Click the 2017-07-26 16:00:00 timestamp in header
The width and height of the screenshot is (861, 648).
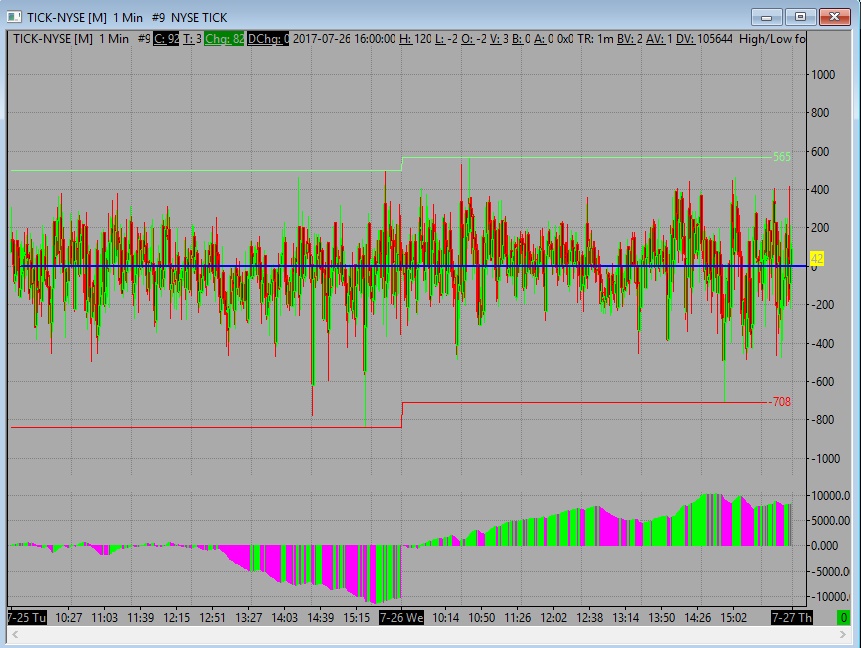tap(344, 38)
